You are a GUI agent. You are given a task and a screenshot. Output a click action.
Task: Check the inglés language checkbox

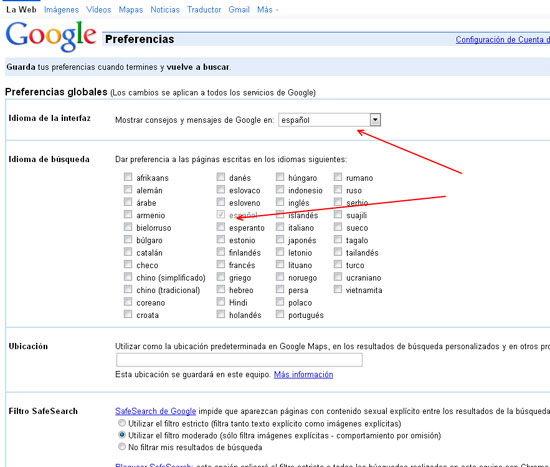[280, 202]
